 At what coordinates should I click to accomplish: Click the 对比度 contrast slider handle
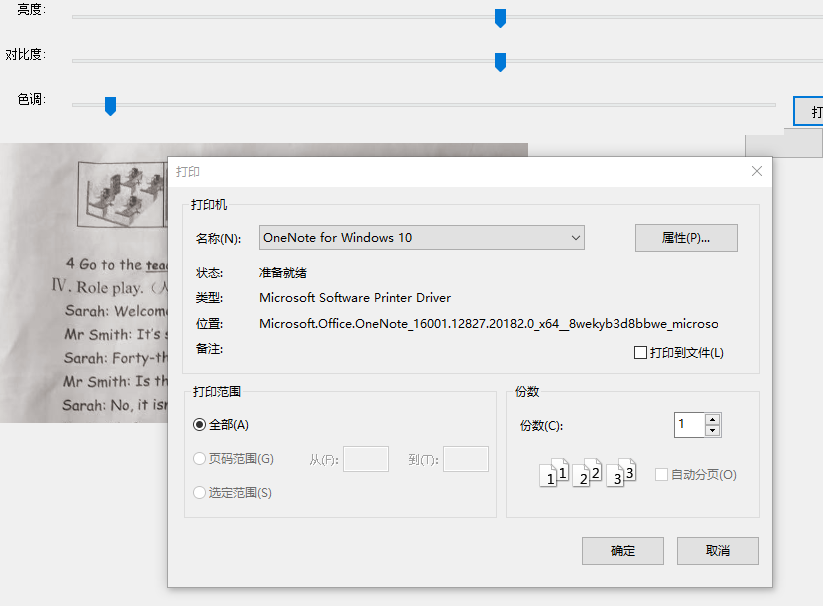pos(501,62)
